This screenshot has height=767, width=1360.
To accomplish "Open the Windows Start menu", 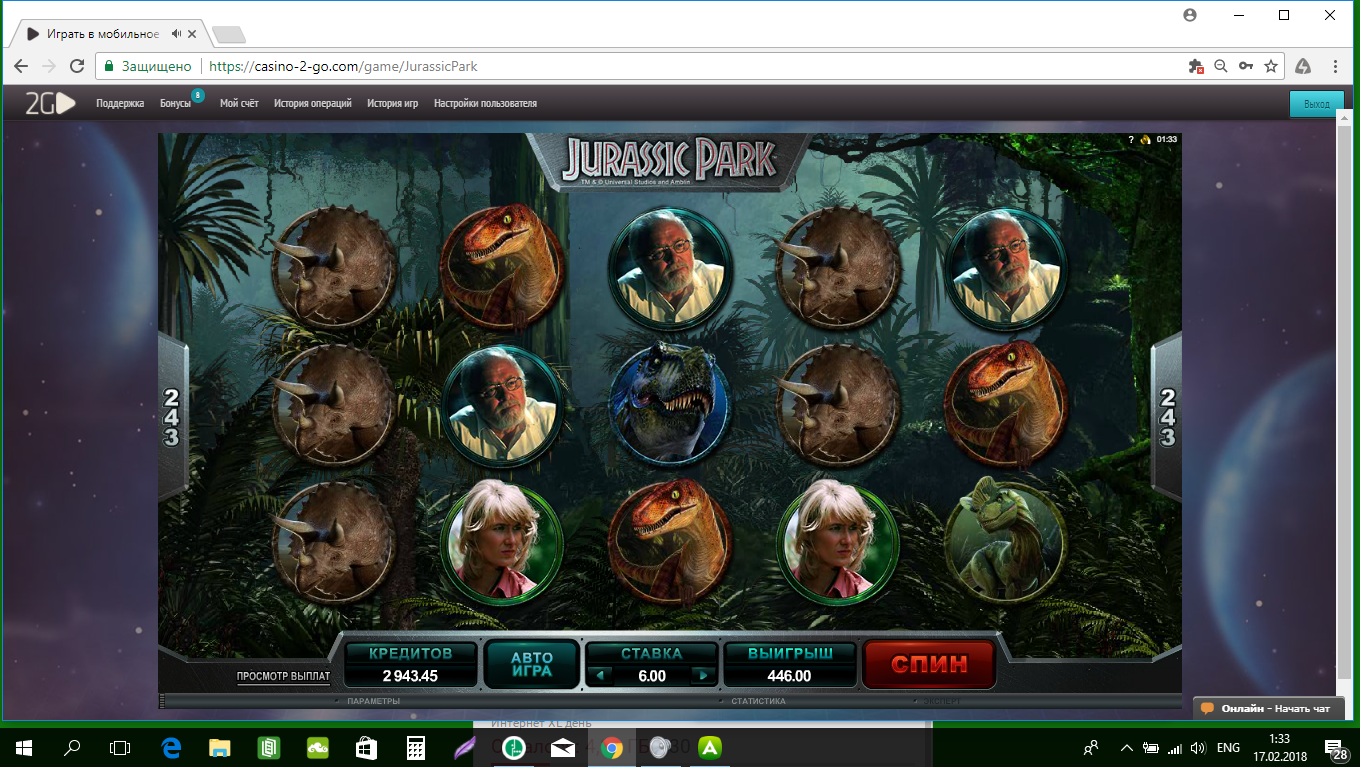I will click(x=23, y=747).
